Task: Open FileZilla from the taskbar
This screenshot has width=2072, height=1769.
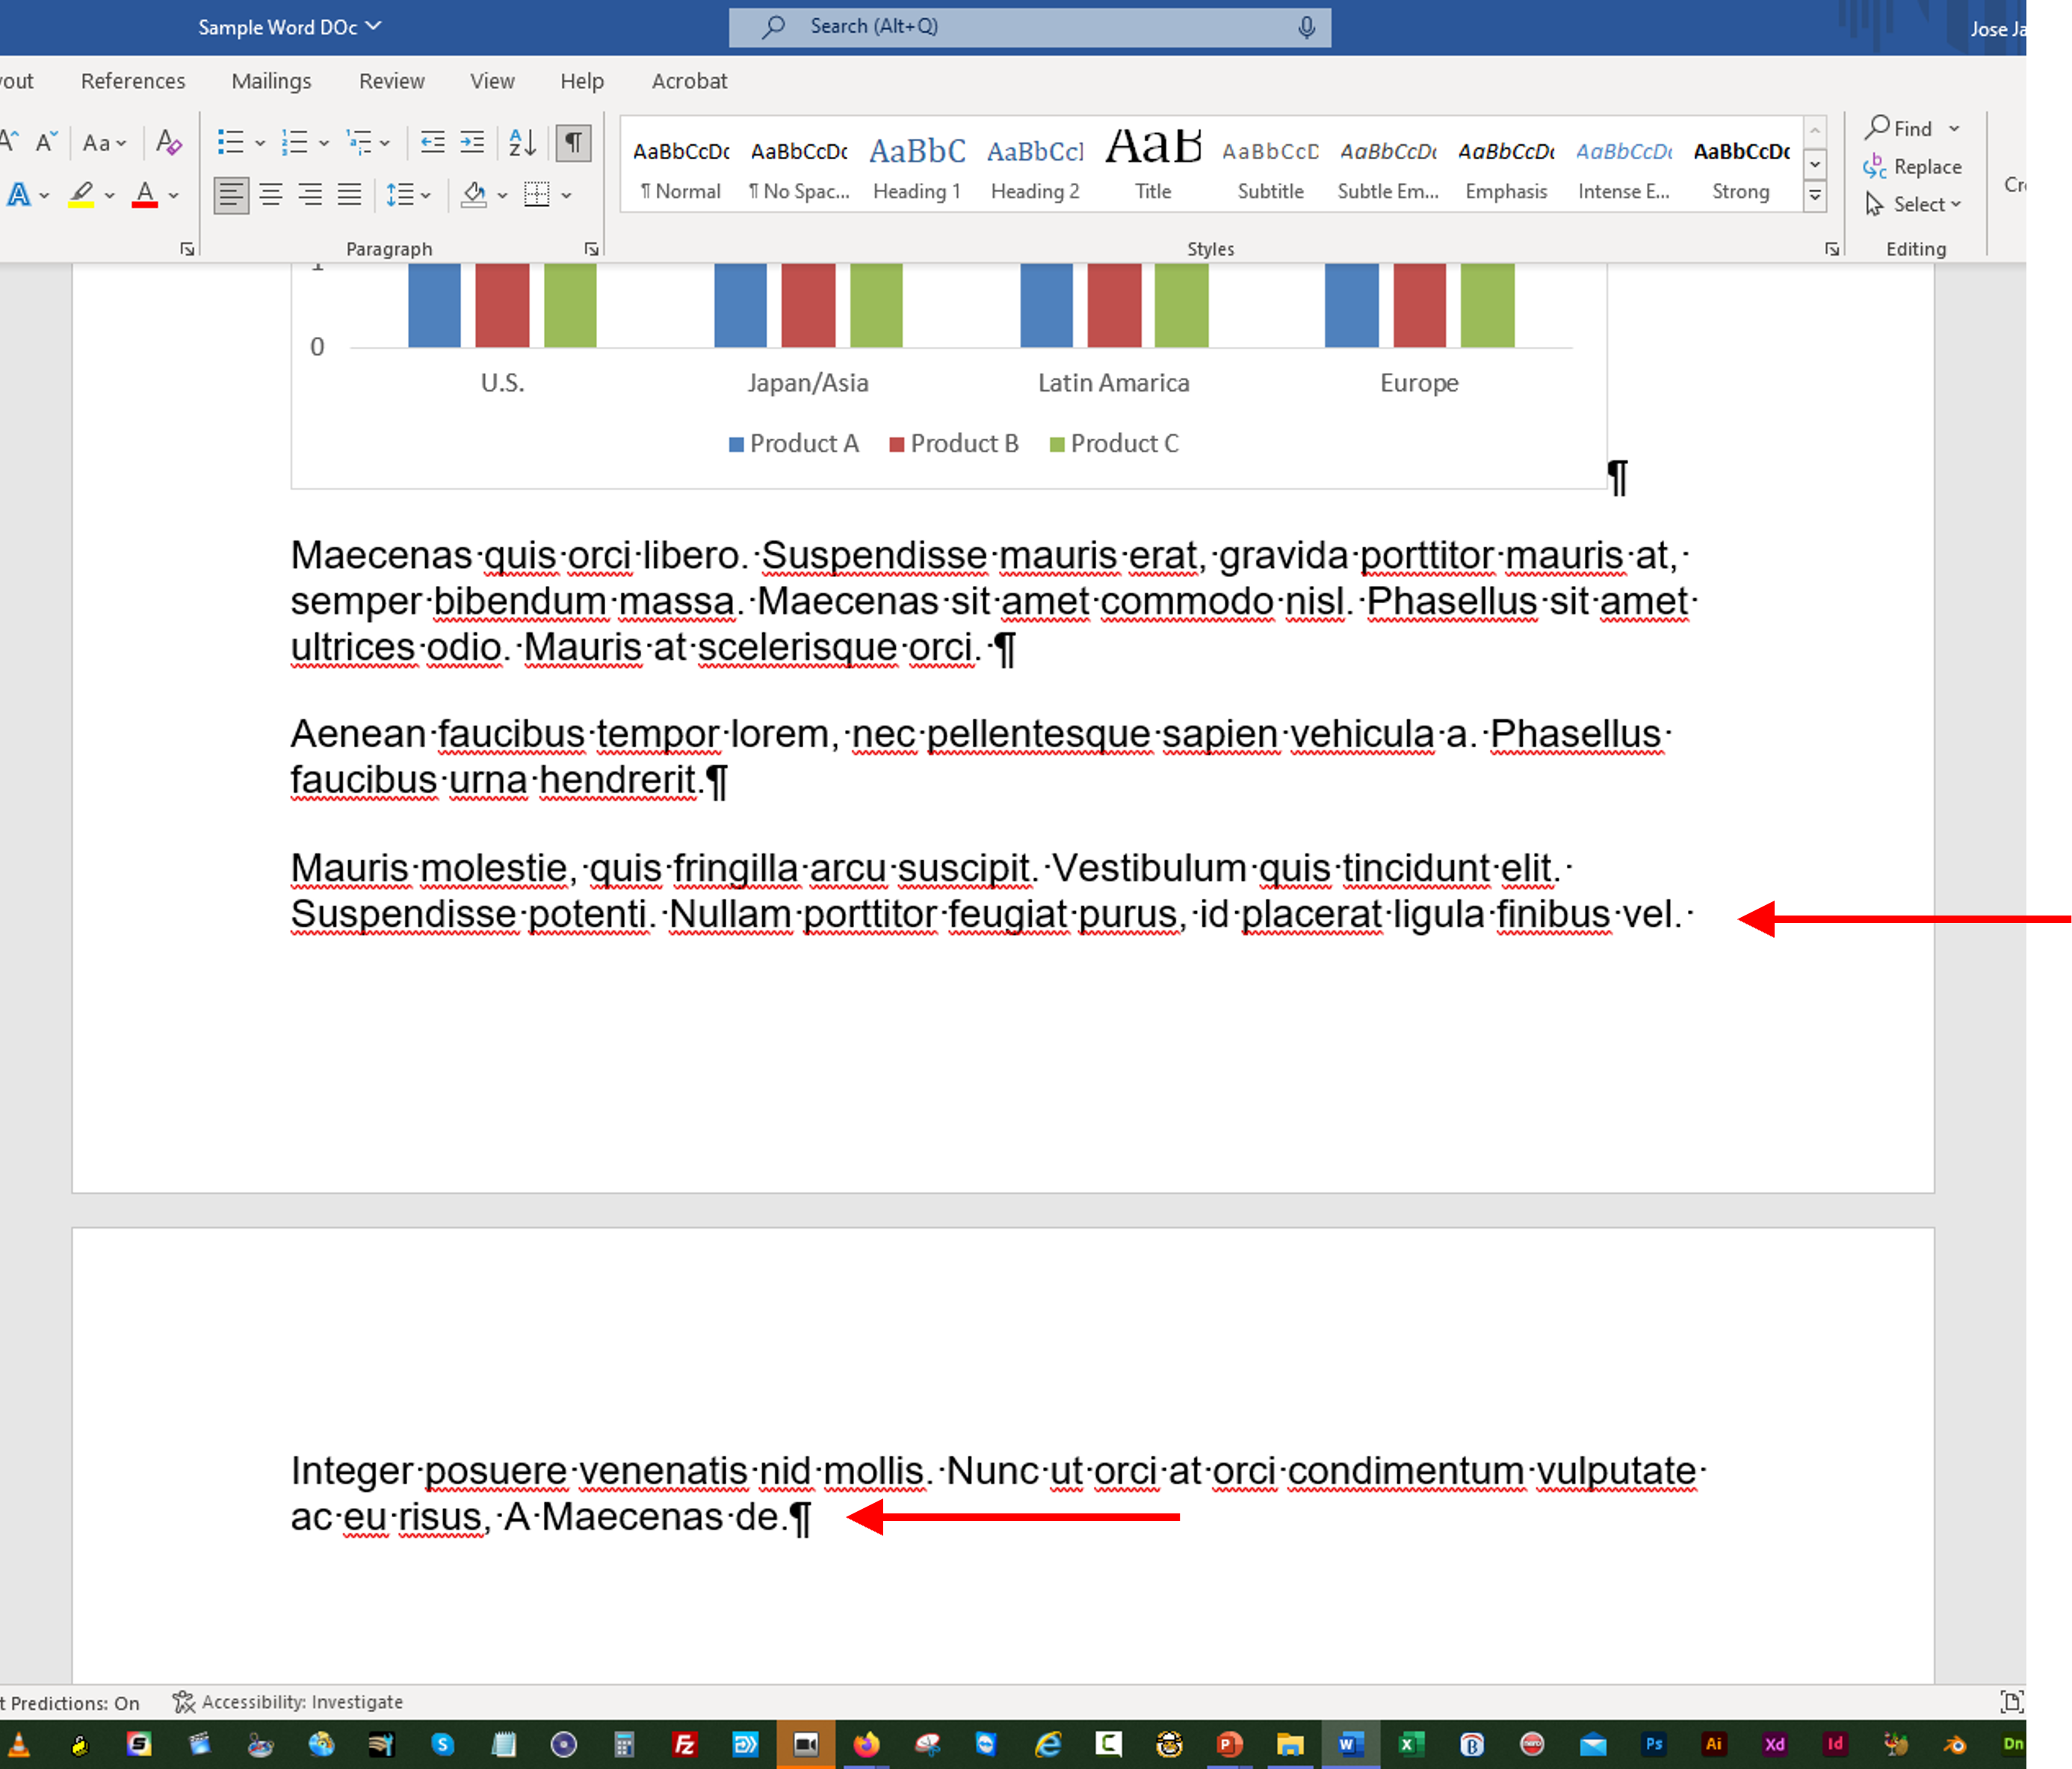Action: tap(684, 1745)
